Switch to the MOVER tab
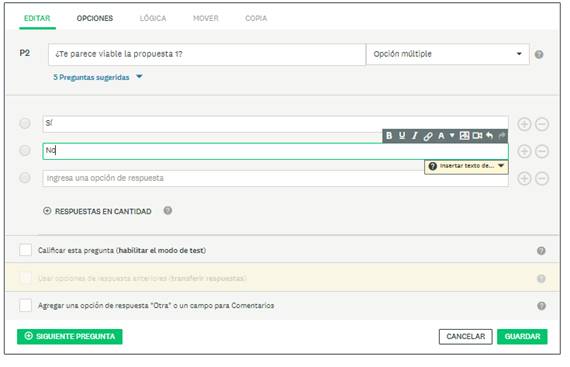The width and height of the screenshot is (570, 367). click(206, 18)
